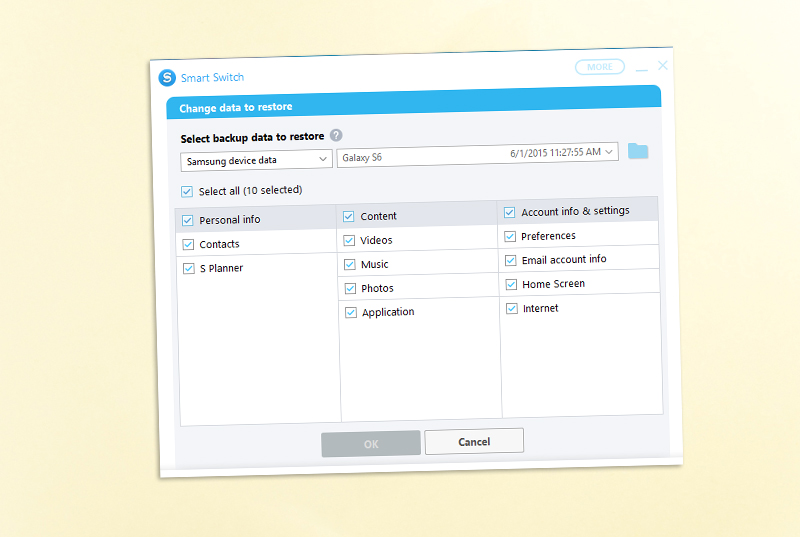Expand Samsung device data dropdown
This screenshot has height=537, width=800.
pos(257,160)
